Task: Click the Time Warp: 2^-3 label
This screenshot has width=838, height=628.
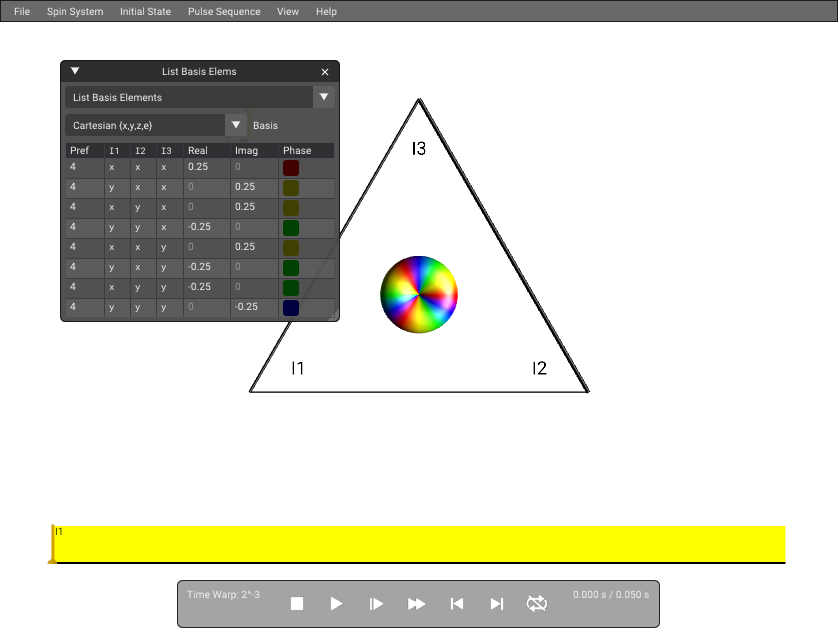Action: (x=223, y=594)
